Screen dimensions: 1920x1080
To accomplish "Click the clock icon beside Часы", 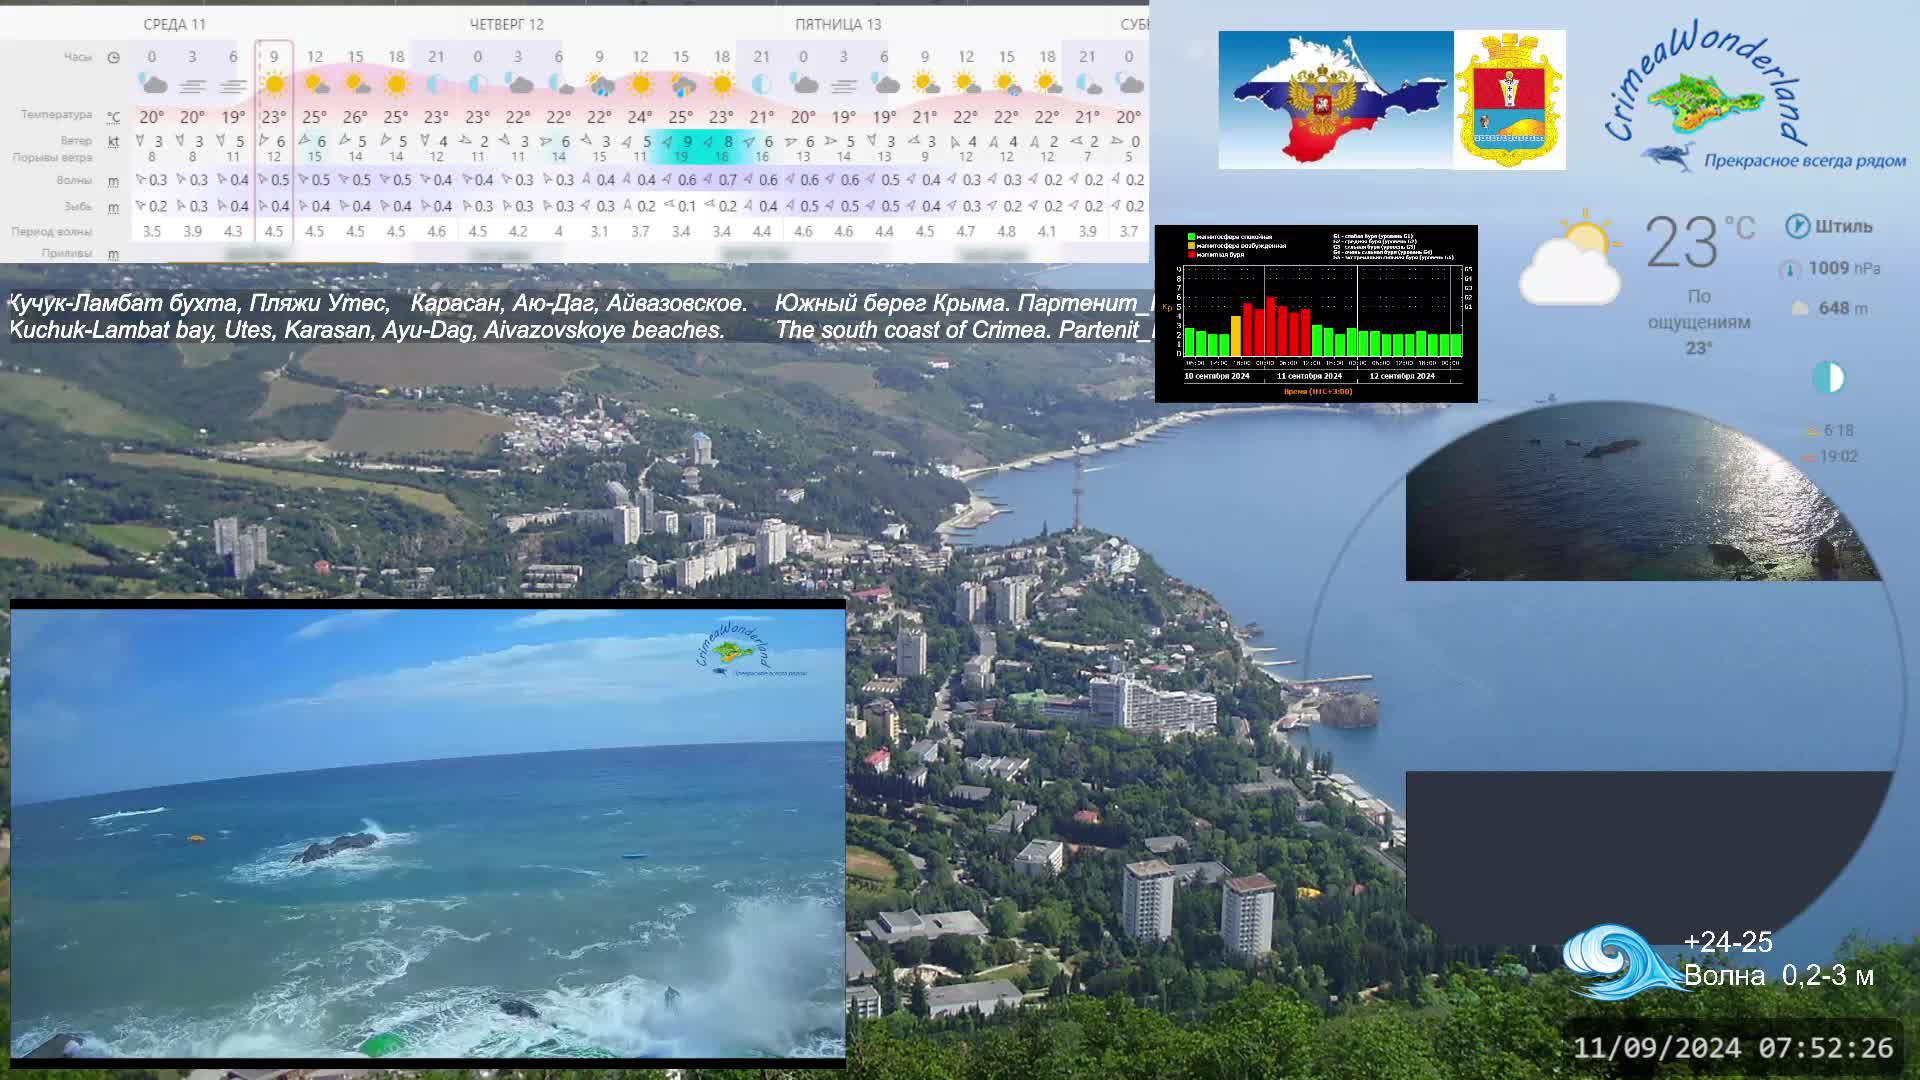I will pyautogui.click(x=113, y=57).
